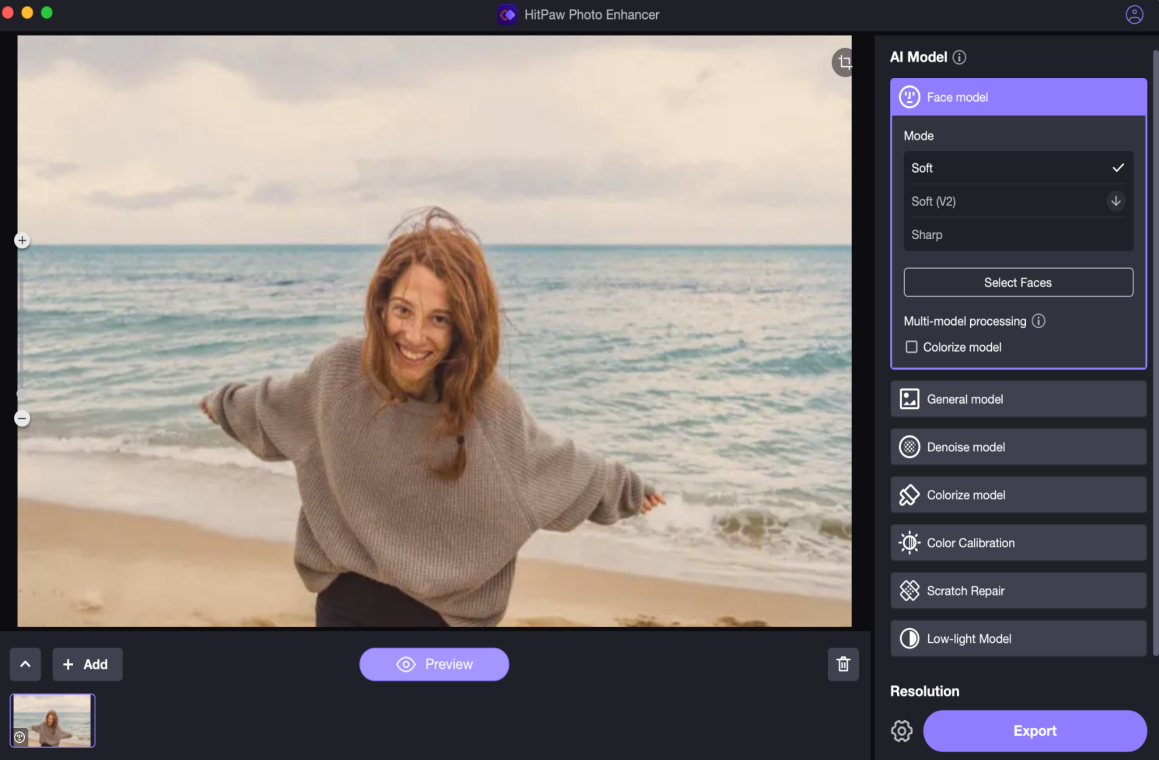Collapse the Face model panel header
This screenshot has height=760, width=1159.
[x=1018, y=97]
